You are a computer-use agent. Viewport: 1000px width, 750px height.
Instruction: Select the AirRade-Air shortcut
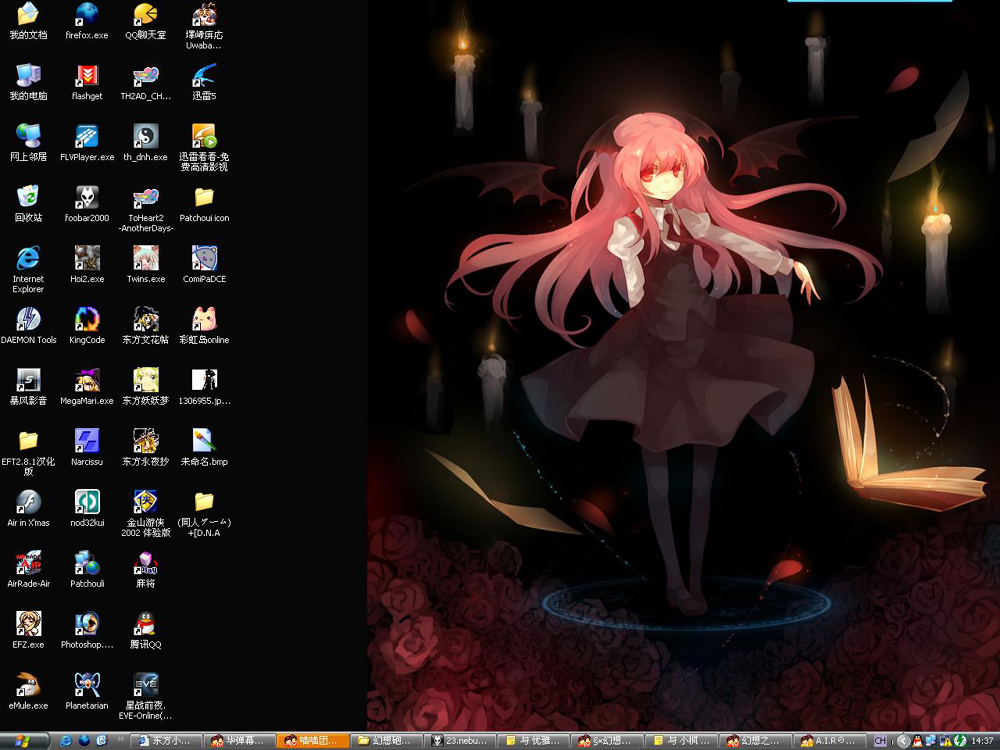coord(28,570)
